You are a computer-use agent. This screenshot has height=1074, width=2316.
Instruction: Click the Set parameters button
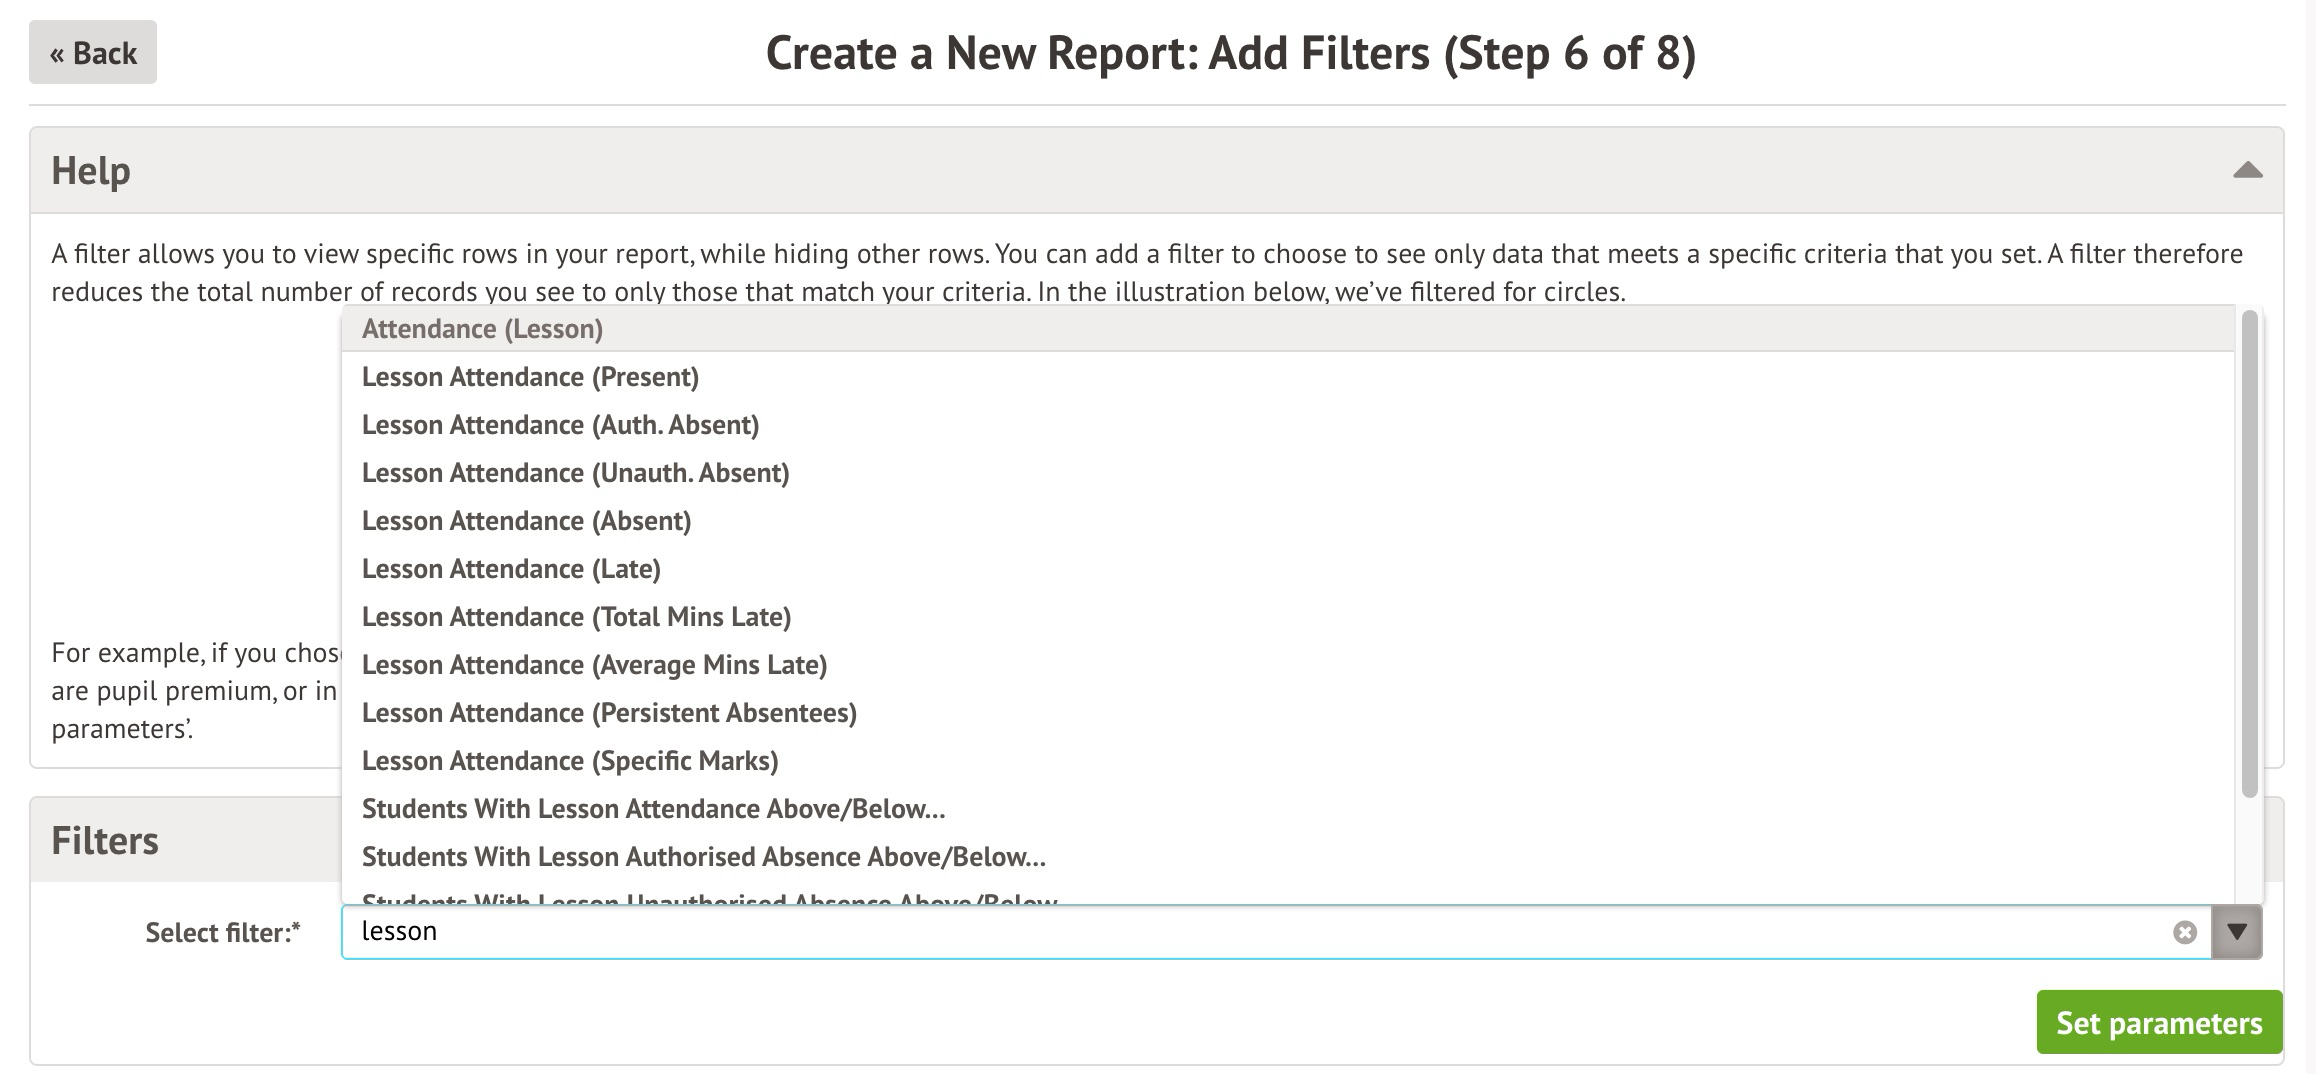pos(2158,1022)
